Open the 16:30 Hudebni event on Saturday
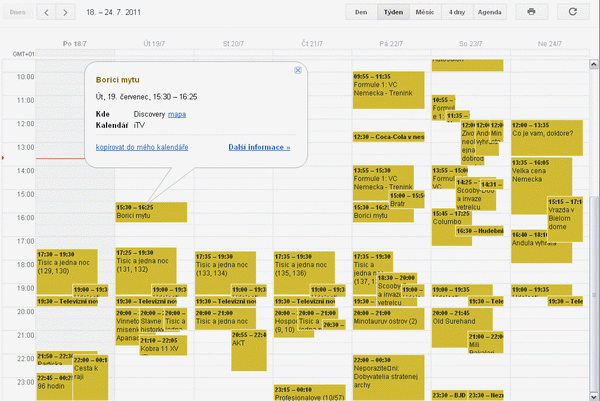This screenshot has height=401, width=600. point(479,231)
